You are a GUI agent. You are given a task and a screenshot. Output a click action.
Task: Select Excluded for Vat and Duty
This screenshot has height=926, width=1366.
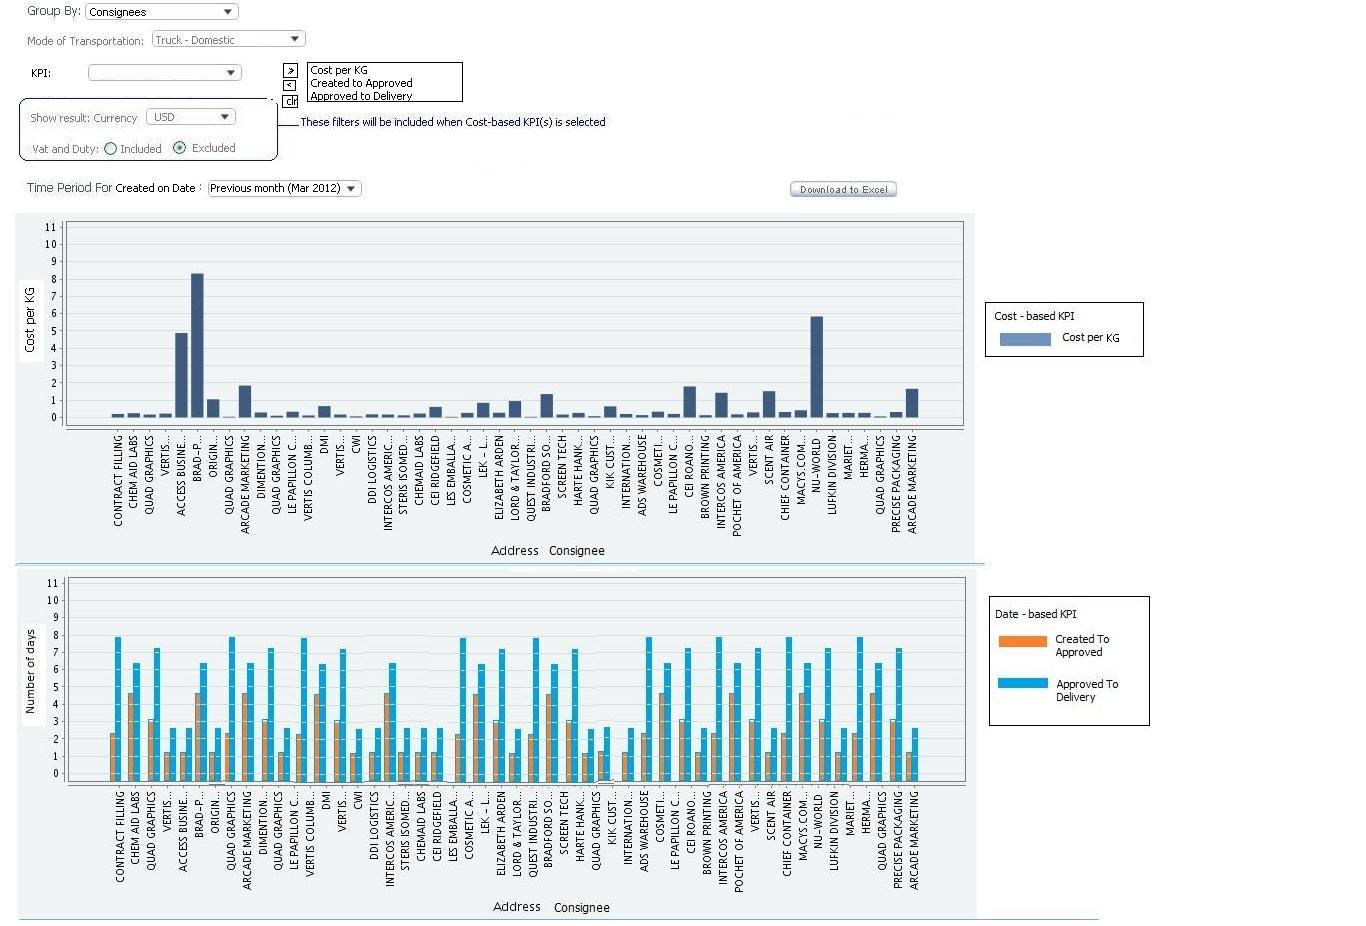click(x=179, y=148)
